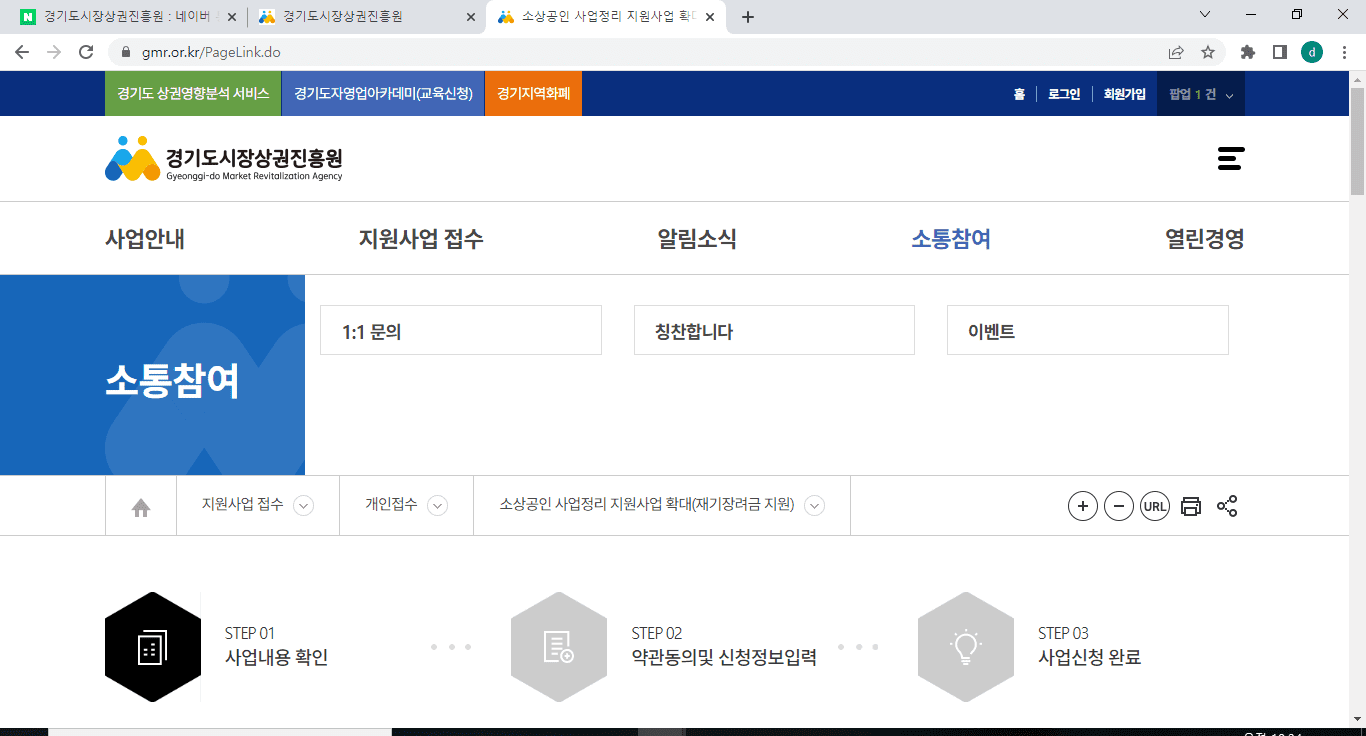Go back with browser back arrow
This screenshot has height=736, width=1366.
(x=22, y=52)
